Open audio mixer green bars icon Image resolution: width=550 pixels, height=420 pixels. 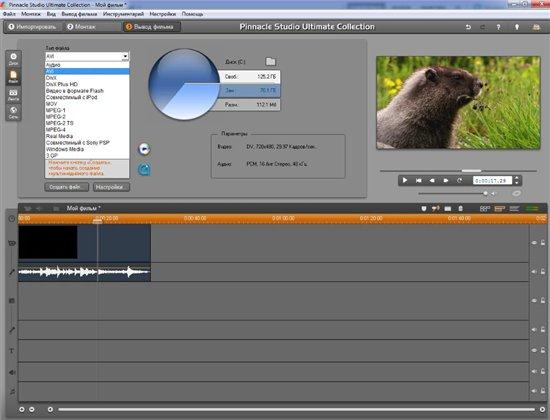[532, 208]
